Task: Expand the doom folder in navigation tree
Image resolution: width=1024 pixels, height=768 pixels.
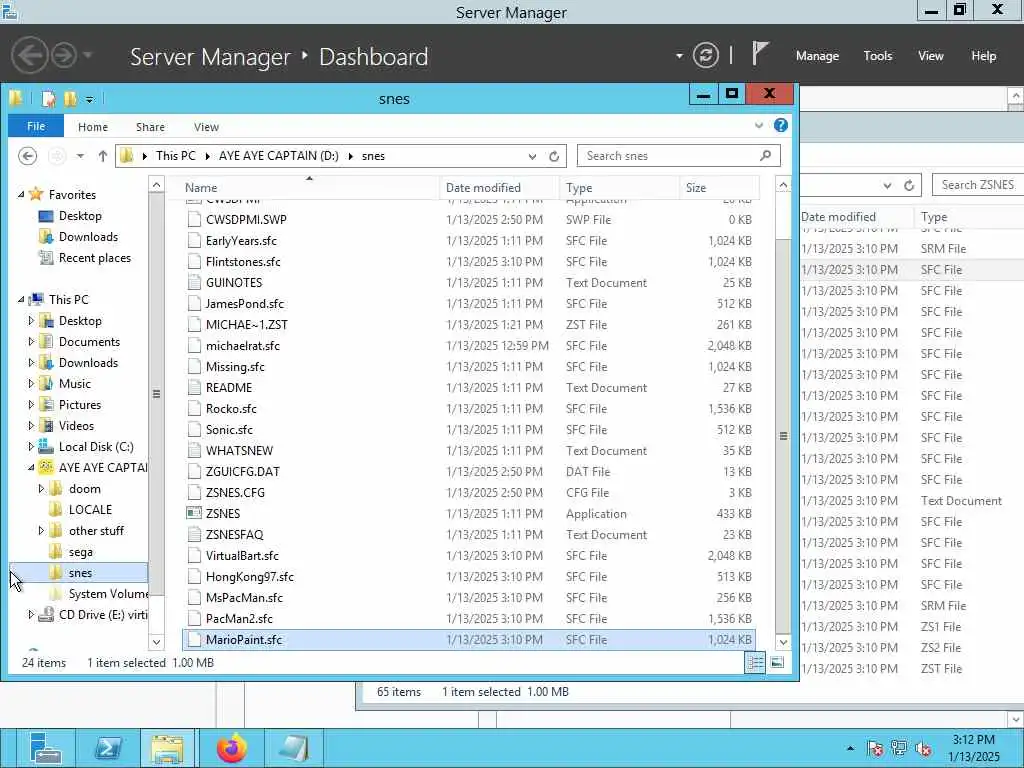Action: 41,488
